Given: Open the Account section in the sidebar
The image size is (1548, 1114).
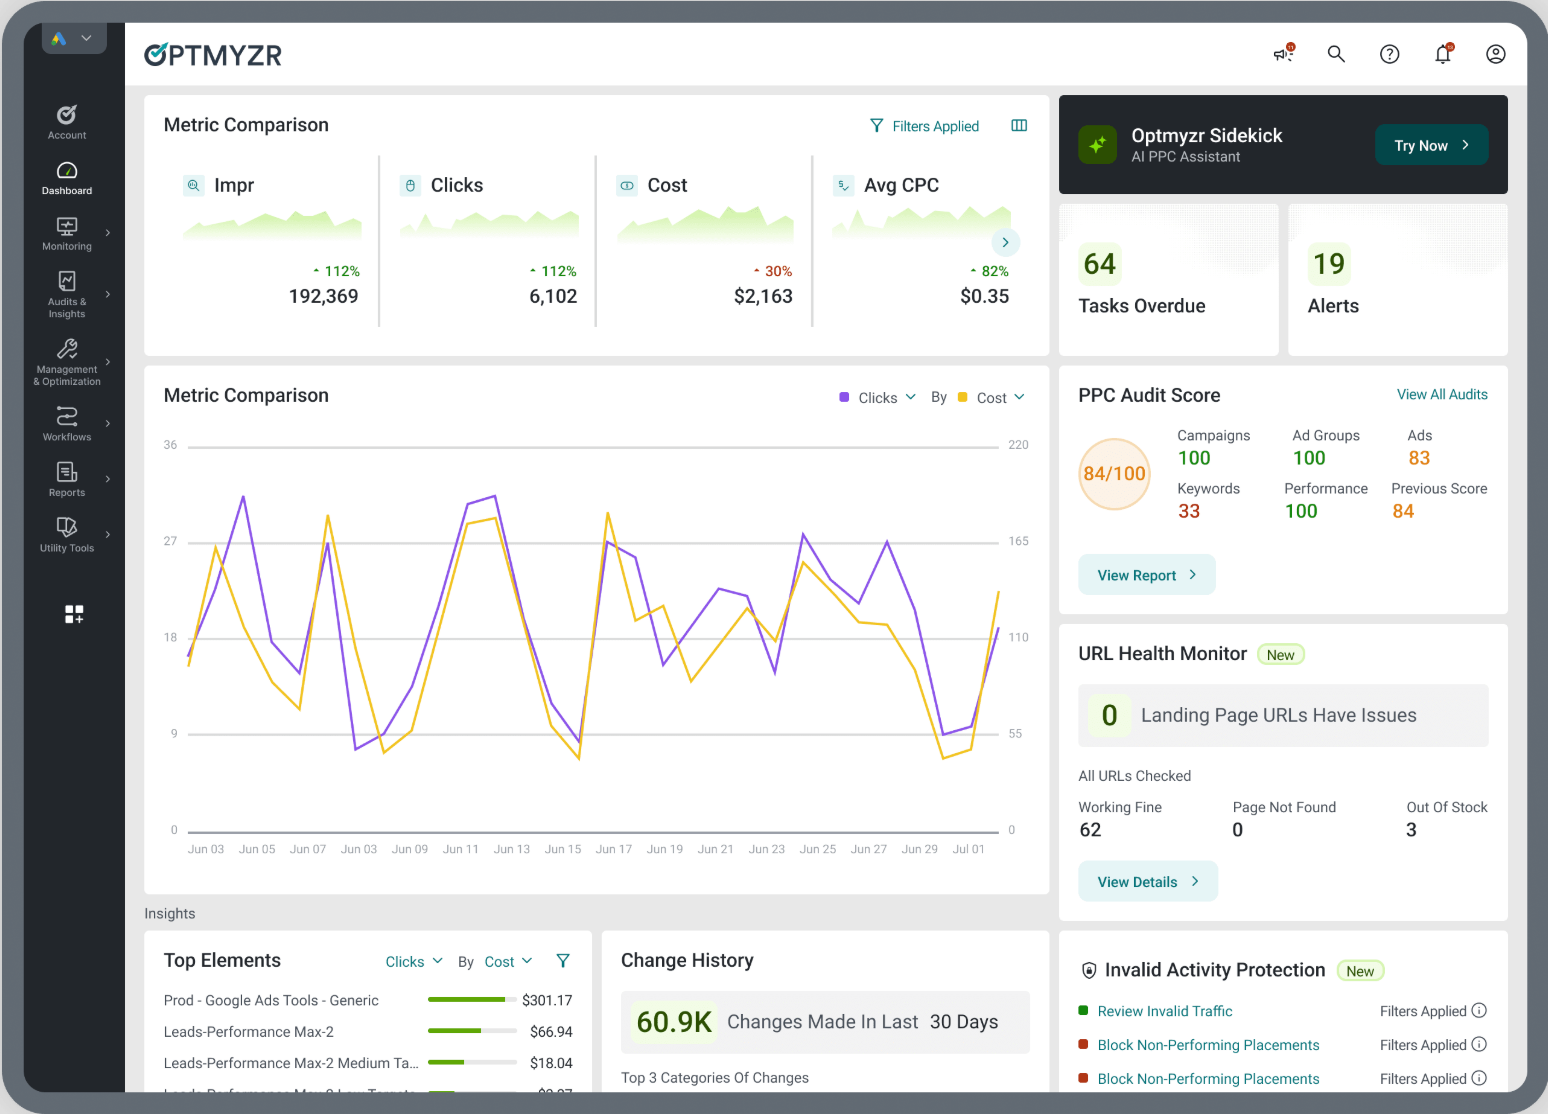Looking at the screenshot, I should point(66,121).
